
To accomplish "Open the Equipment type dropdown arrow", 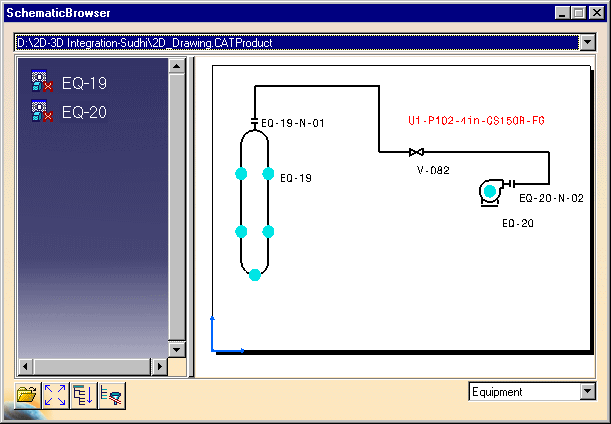I will pyautogui.click(x=588, y=391).
